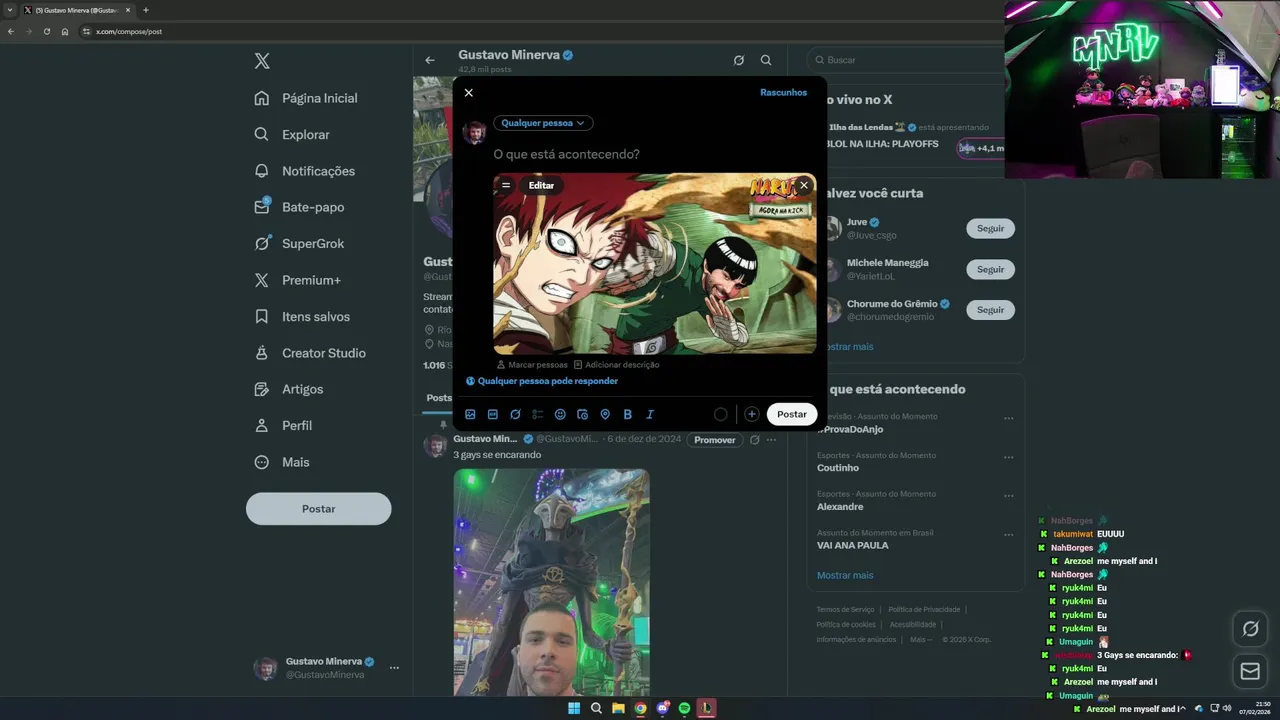The width and height of the screenshot is (1280, 720).
Task: Reload the page in browser
Action: coord(46,31)
